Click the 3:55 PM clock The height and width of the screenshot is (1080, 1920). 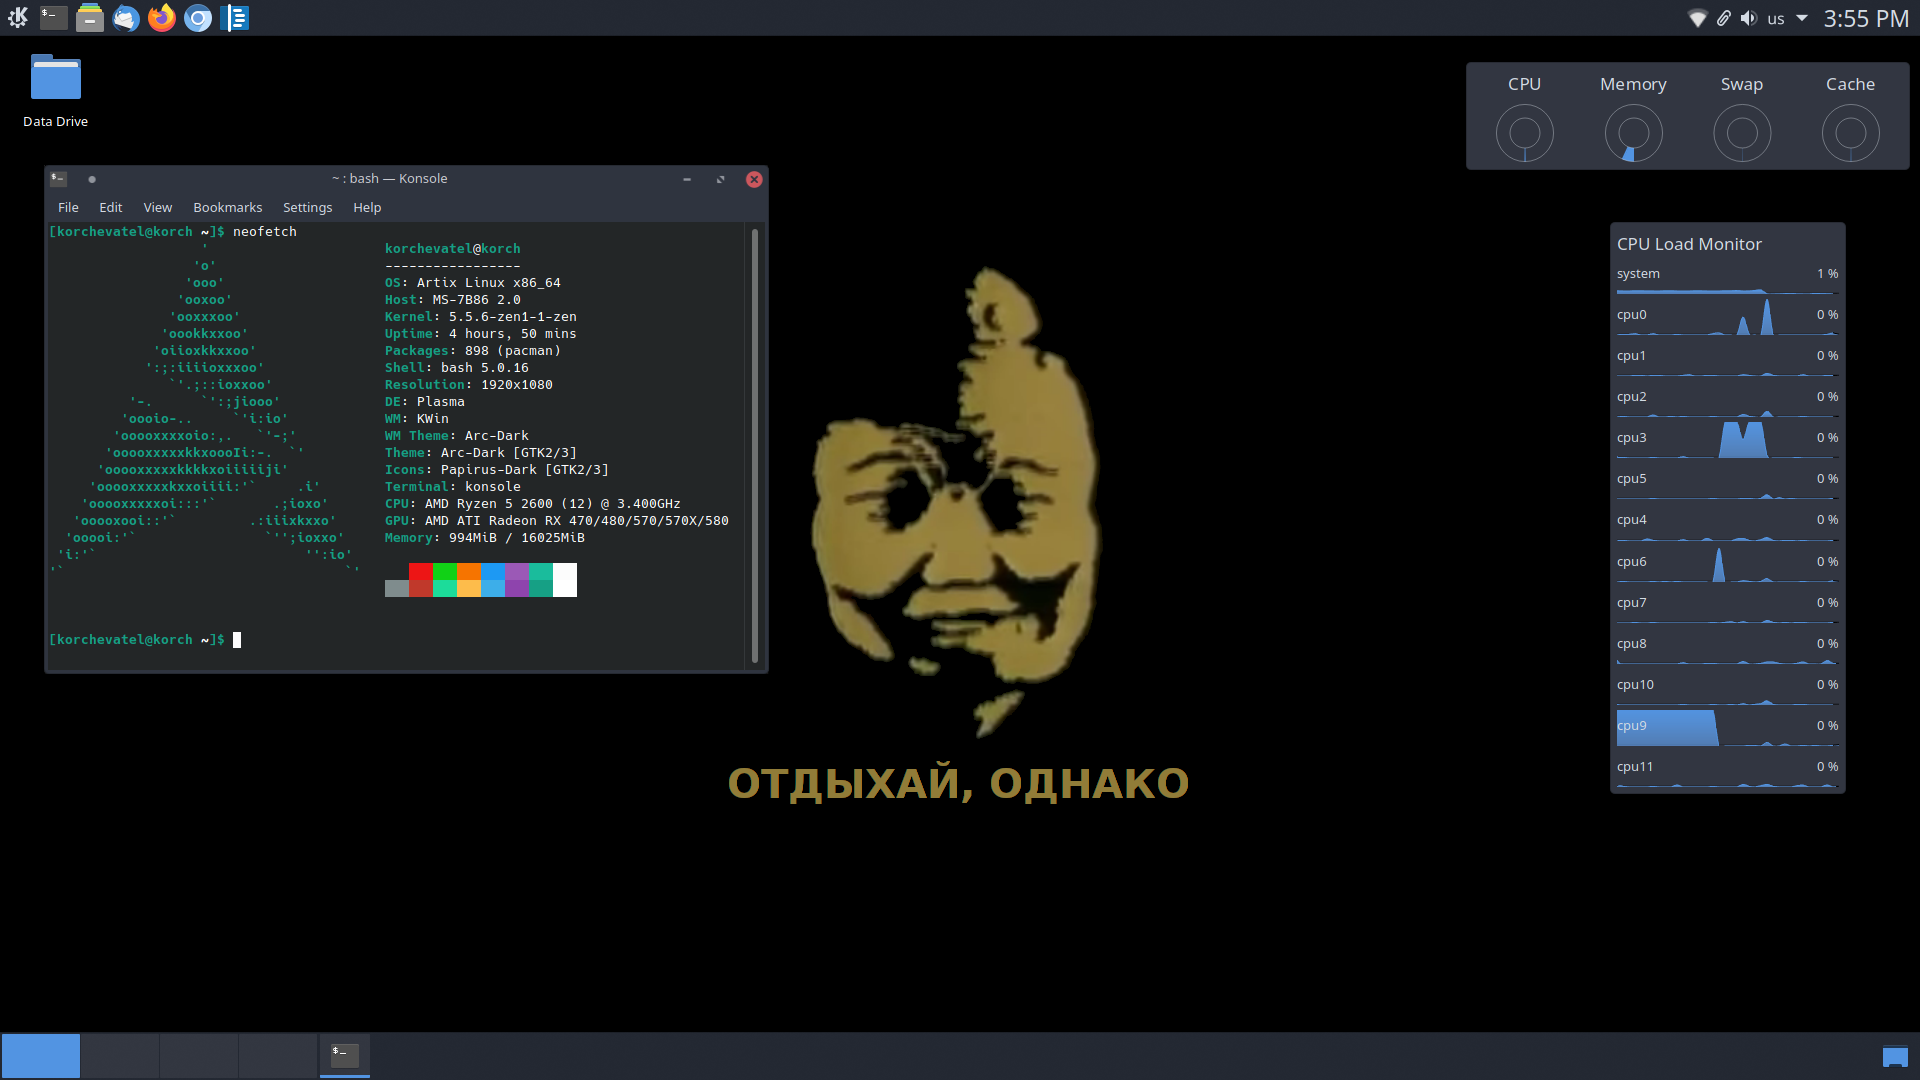[1865, 19]
